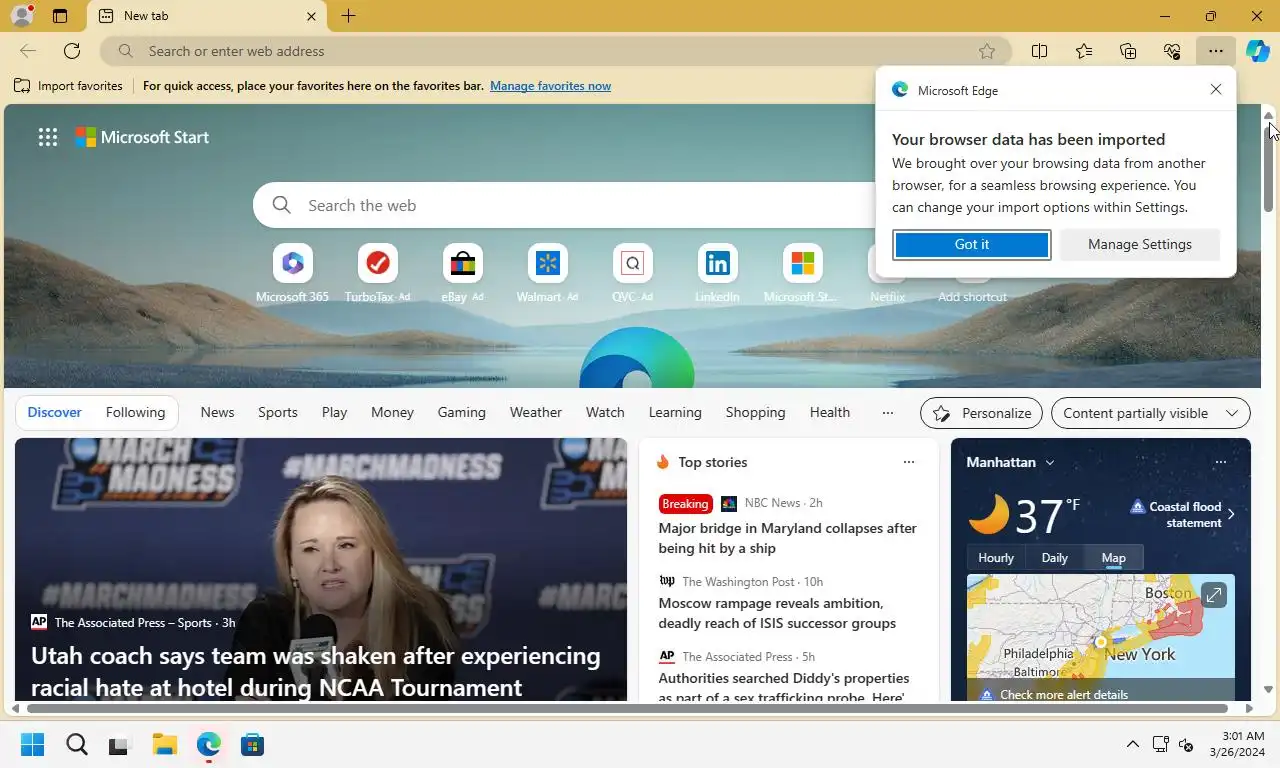Expand the weather map fullscreen icon
This screenshot has width=1280, height=768.
click(x=1213, y=595)
